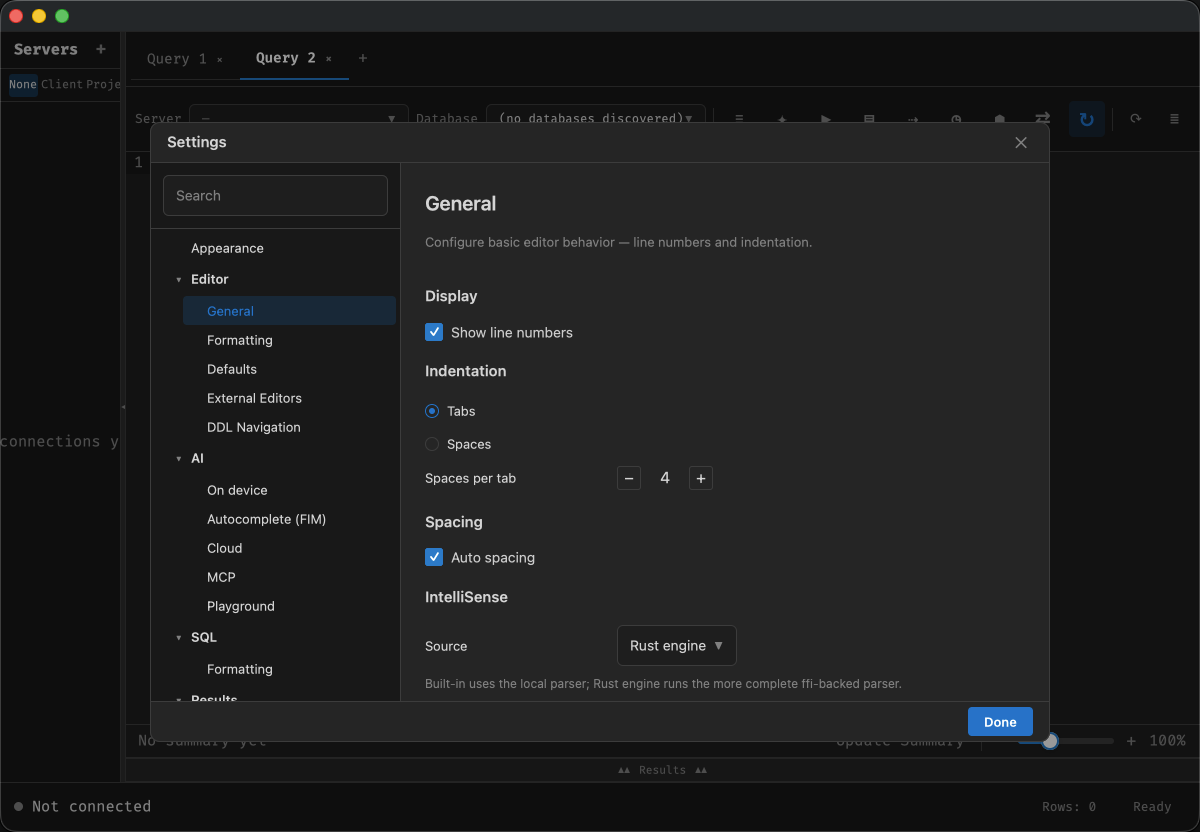This screenshot has width=1200, height=832.
Task: Collapse the Editor section in the settings tree
Action: (179, 280)
